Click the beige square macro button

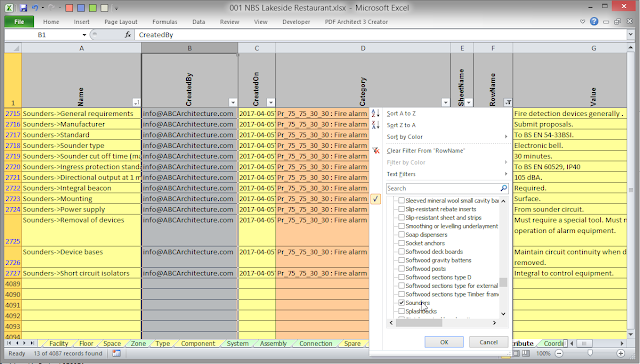click(104, 8)
